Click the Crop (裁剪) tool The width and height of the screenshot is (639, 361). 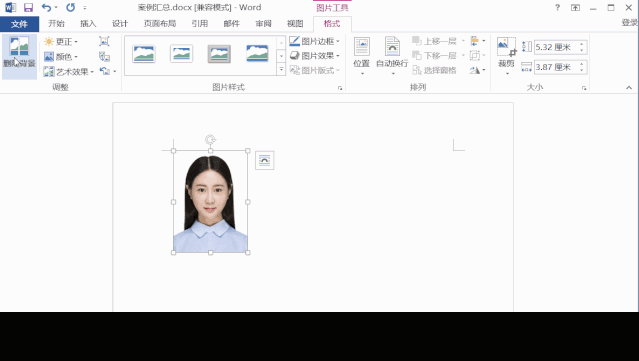click(x=507, y=56)
